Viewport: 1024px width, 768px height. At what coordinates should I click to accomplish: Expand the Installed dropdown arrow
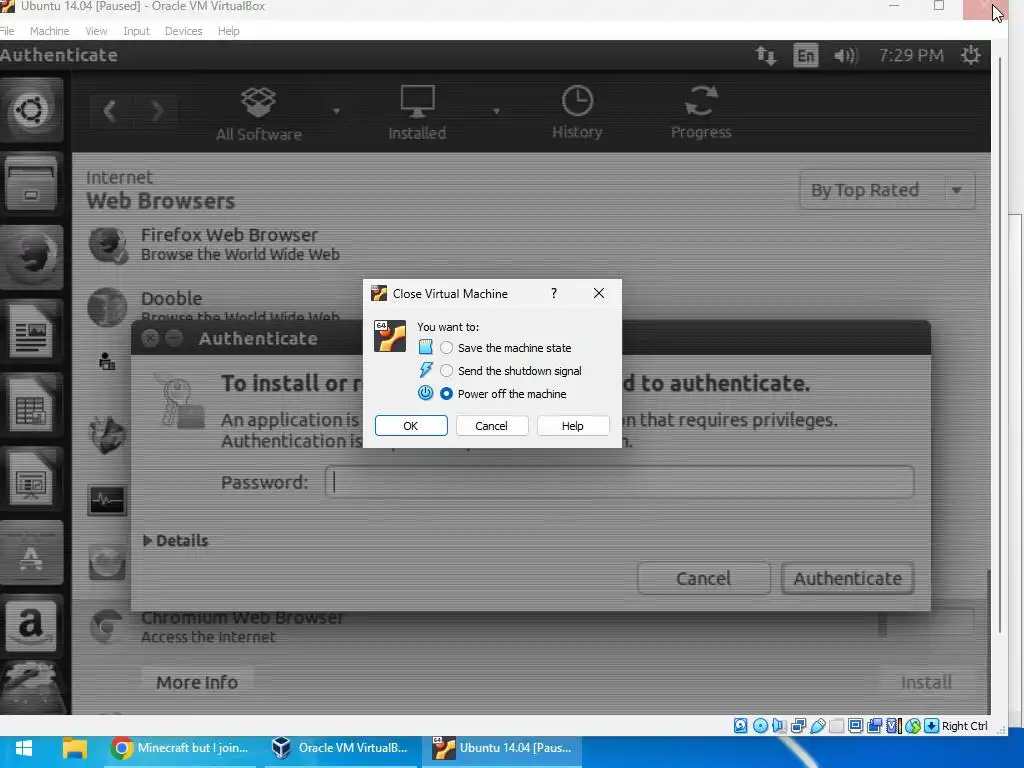[496, 111]
